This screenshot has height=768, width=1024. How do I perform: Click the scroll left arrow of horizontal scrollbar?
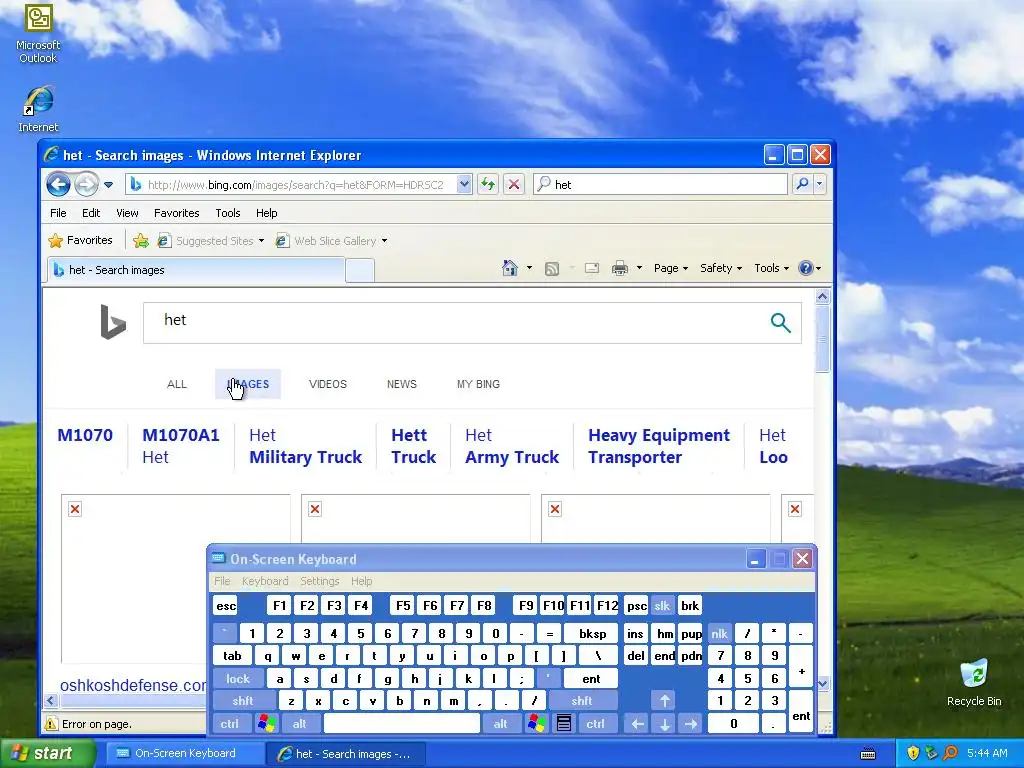(51, 701)
